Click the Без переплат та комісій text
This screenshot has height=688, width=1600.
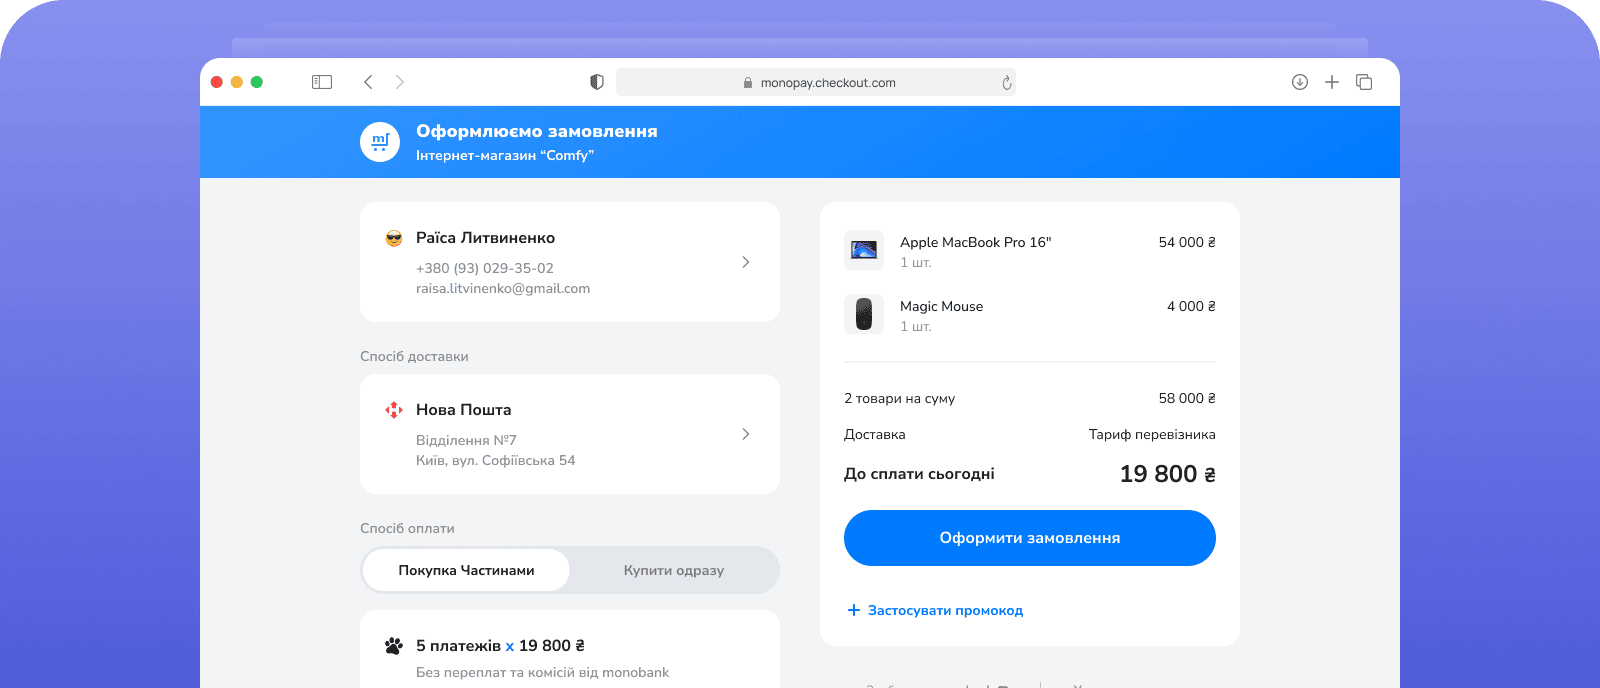coord(543,672)
